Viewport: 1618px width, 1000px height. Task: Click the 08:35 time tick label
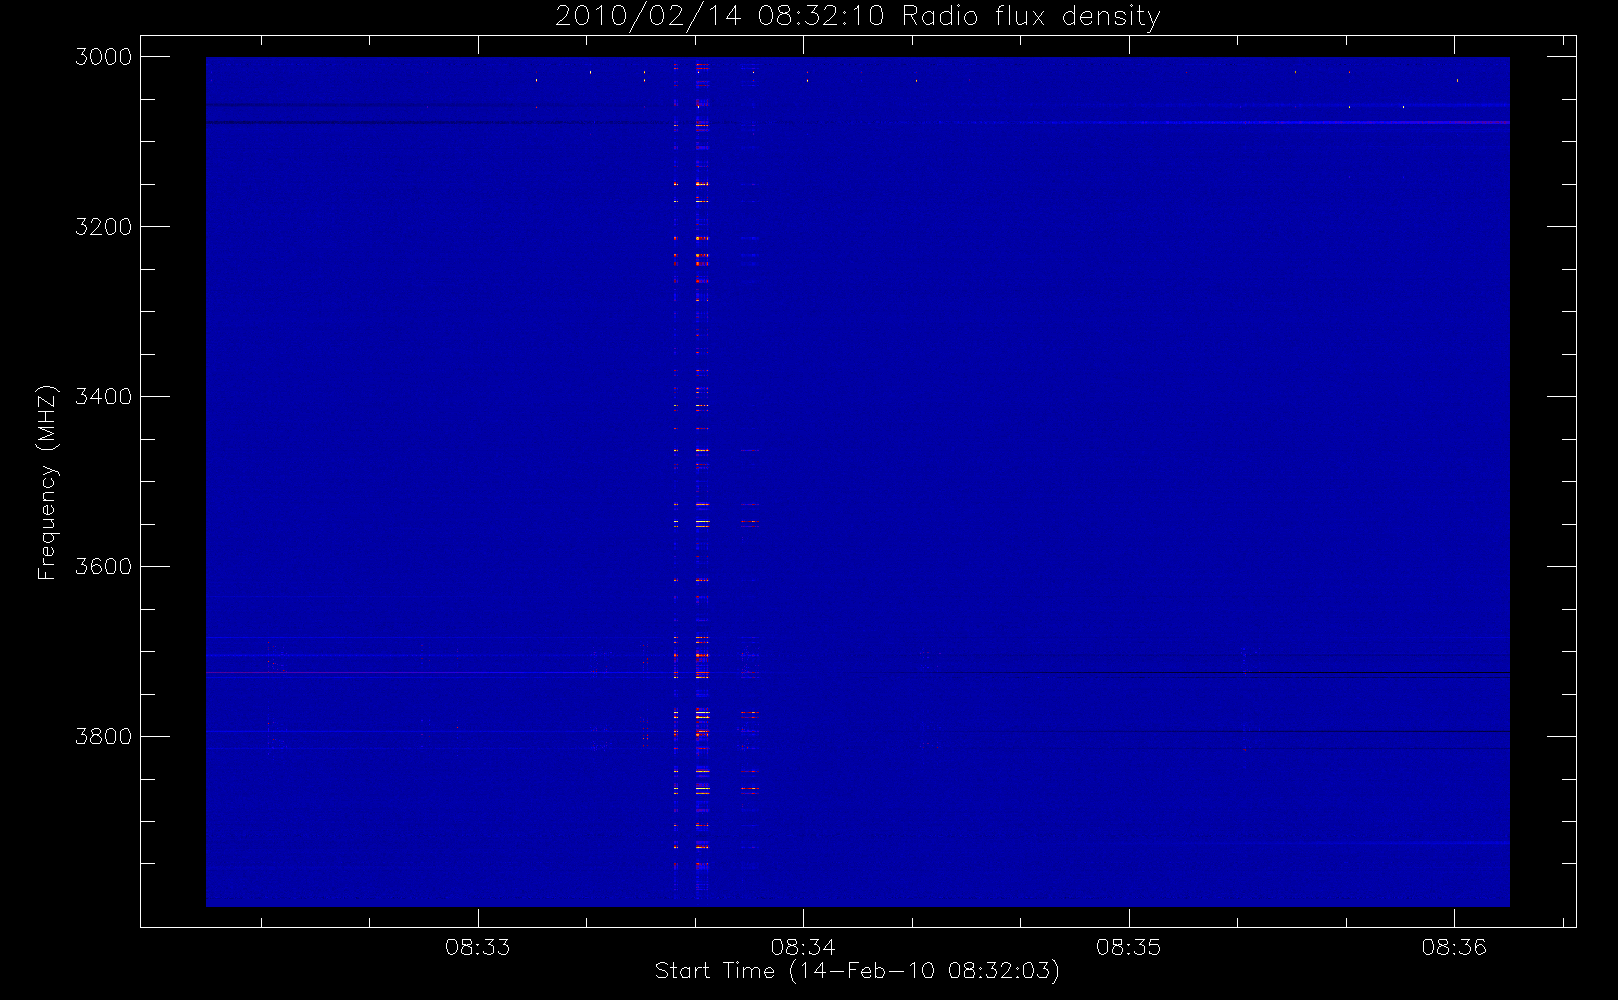(x=1129, y=947)
